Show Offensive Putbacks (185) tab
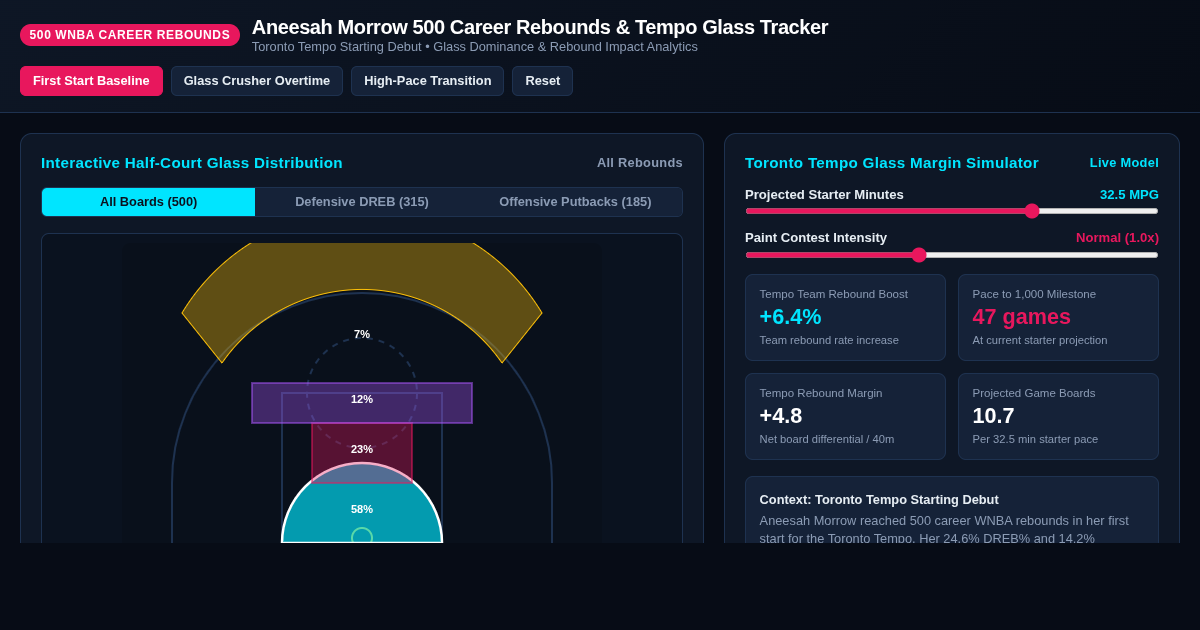 click(x=575, y=202)
